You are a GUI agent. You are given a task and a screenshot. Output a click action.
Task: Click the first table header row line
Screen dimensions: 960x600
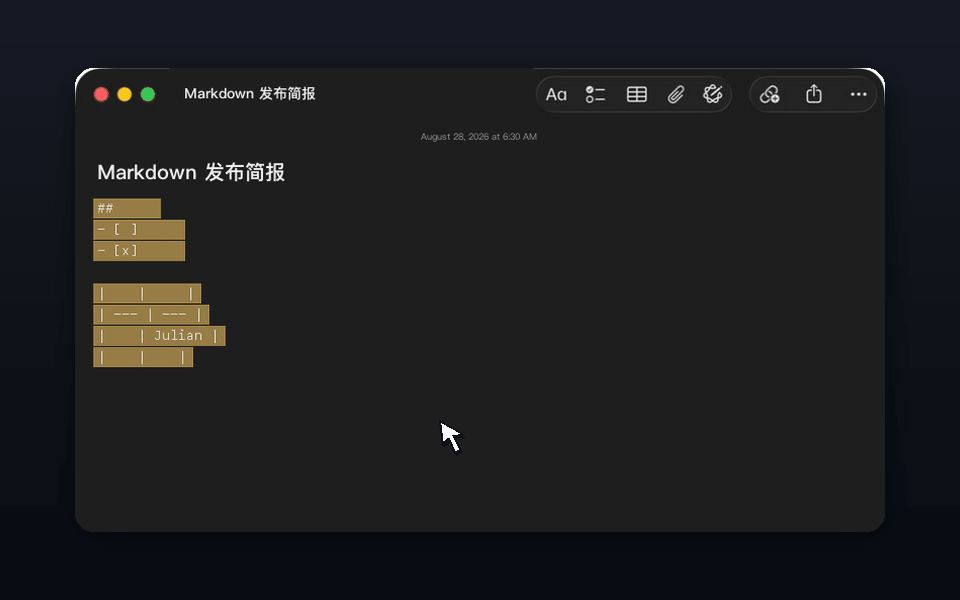click(x=147, y=293)
